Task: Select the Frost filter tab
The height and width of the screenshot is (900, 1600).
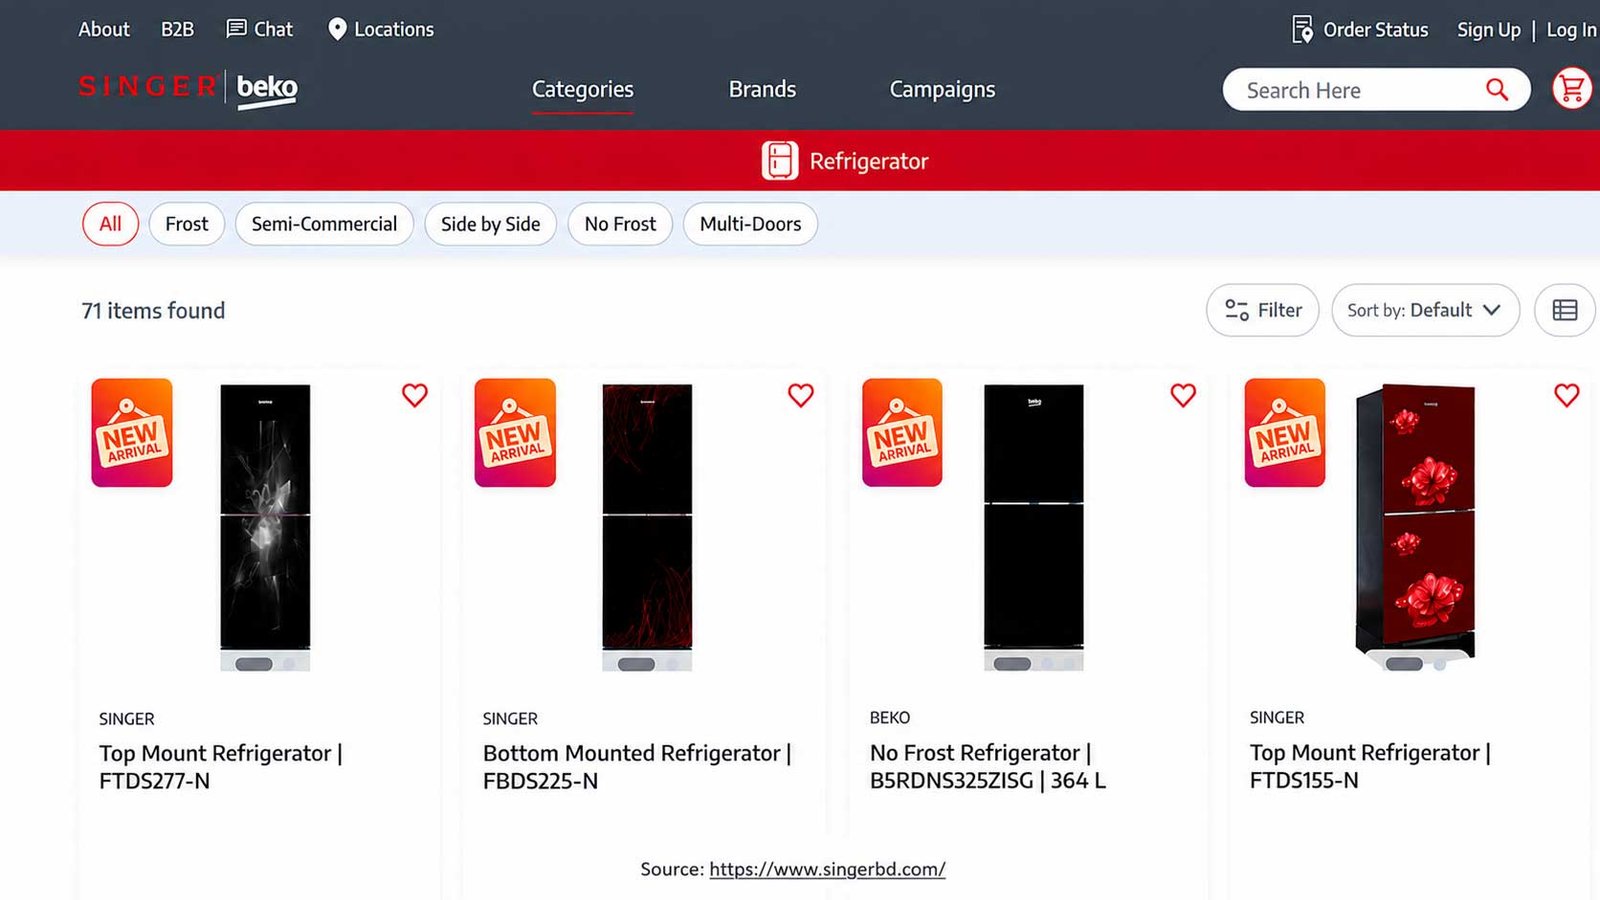Action: pyautogui.click(x=187, y=224)
